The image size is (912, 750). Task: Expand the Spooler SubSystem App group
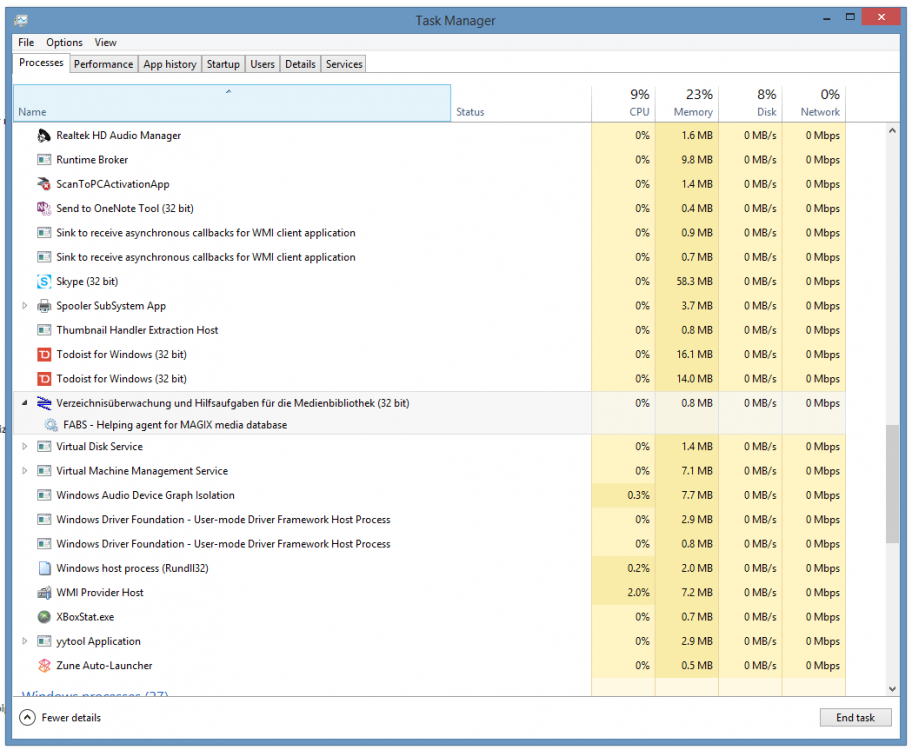[24, 305]
